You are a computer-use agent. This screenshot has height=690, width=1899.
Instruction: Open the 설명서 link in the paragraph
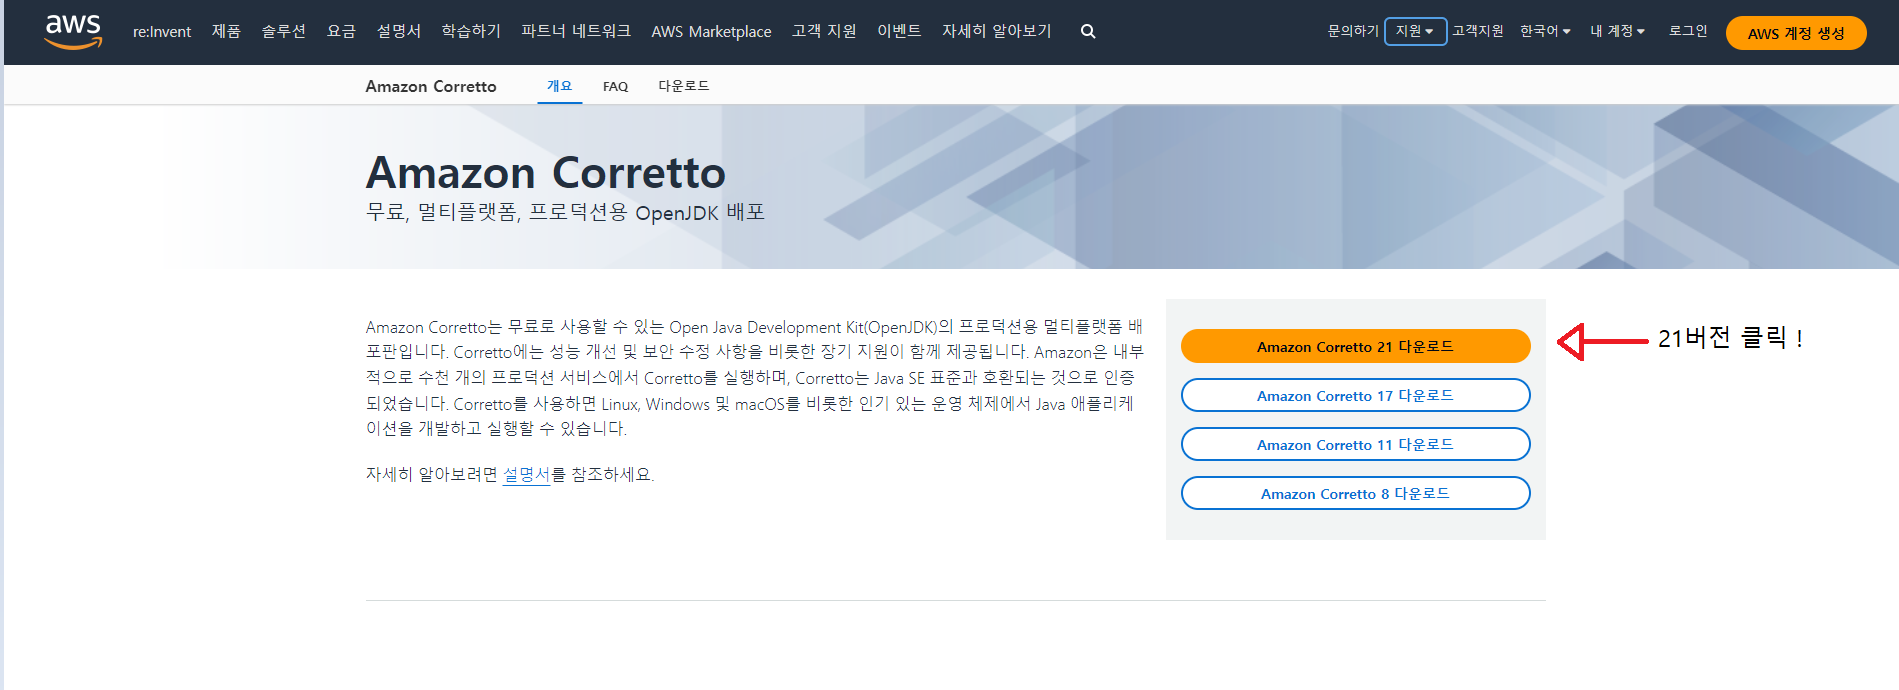pyautogui.click(x=526, y=474)
